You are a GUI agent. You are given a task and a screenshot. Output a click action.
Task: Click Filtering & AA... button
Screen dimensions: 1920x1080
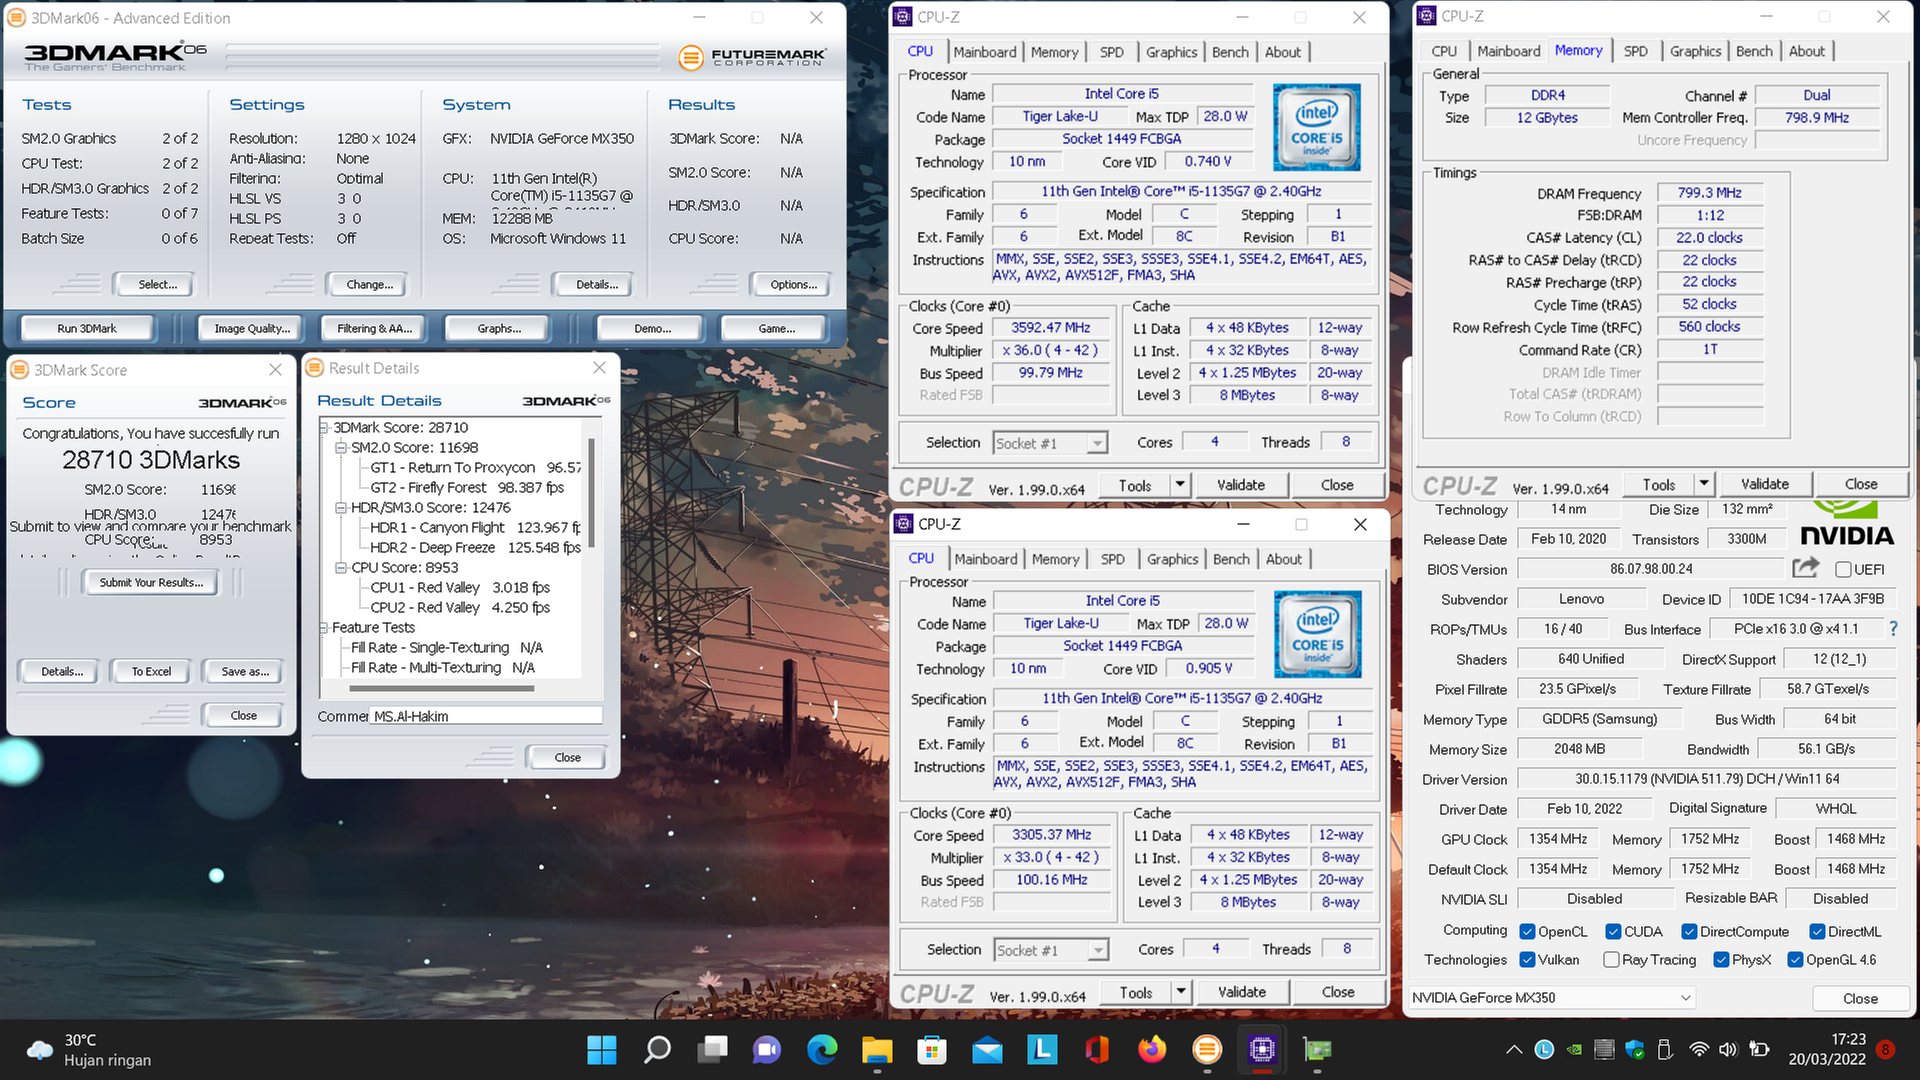[x=374, y=328]
